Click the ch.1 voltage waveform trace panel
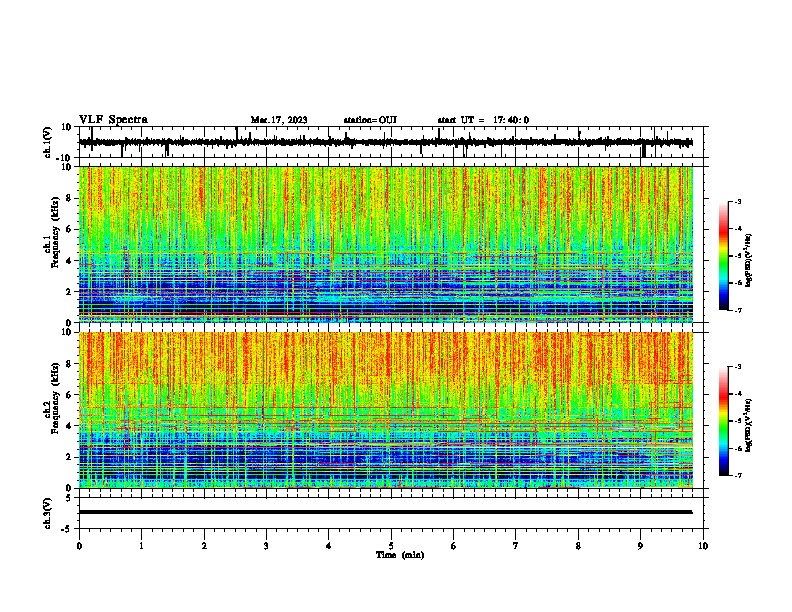 391,142
